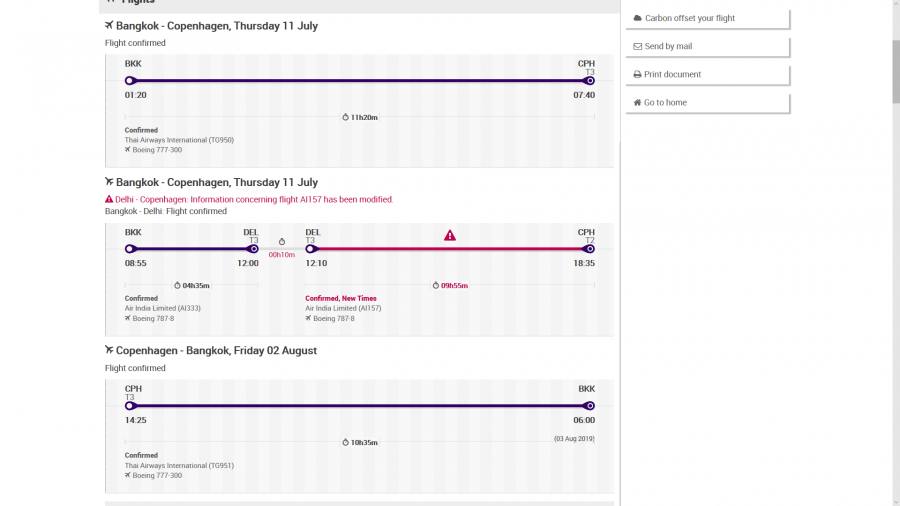Click the CPH arrival marker at 07:40

pos(590,81)
